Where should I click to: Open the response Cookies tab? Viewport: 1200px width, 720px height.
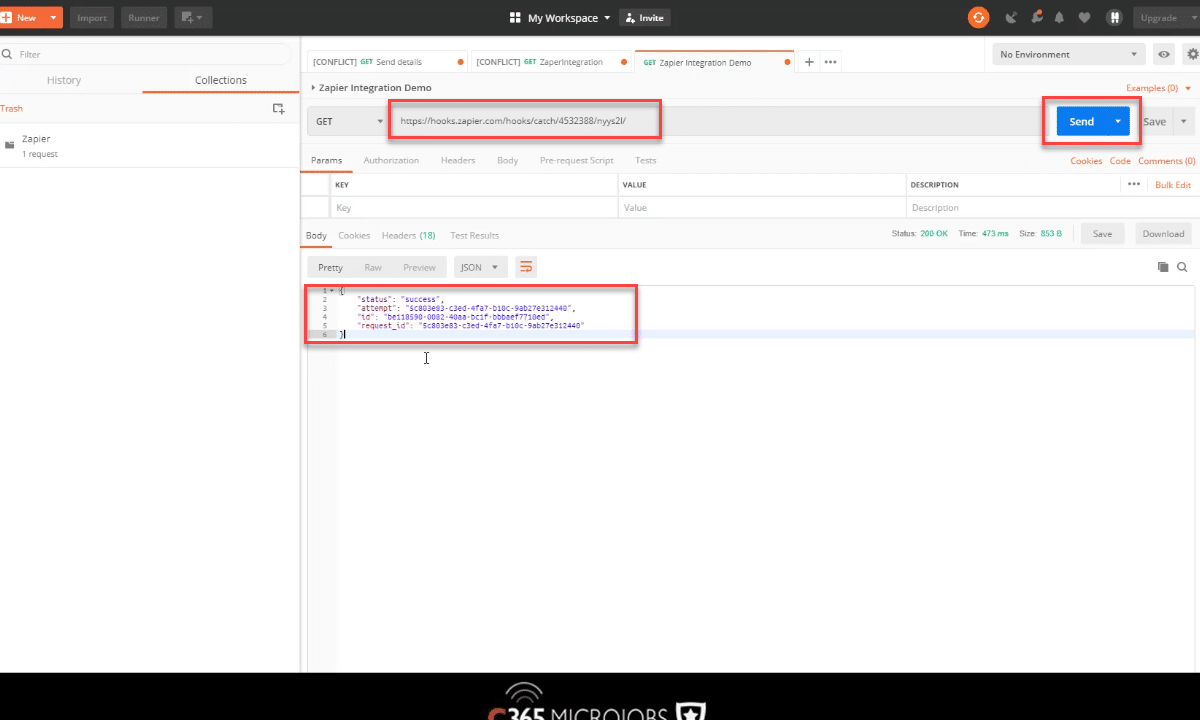click(x=354, y=235)
